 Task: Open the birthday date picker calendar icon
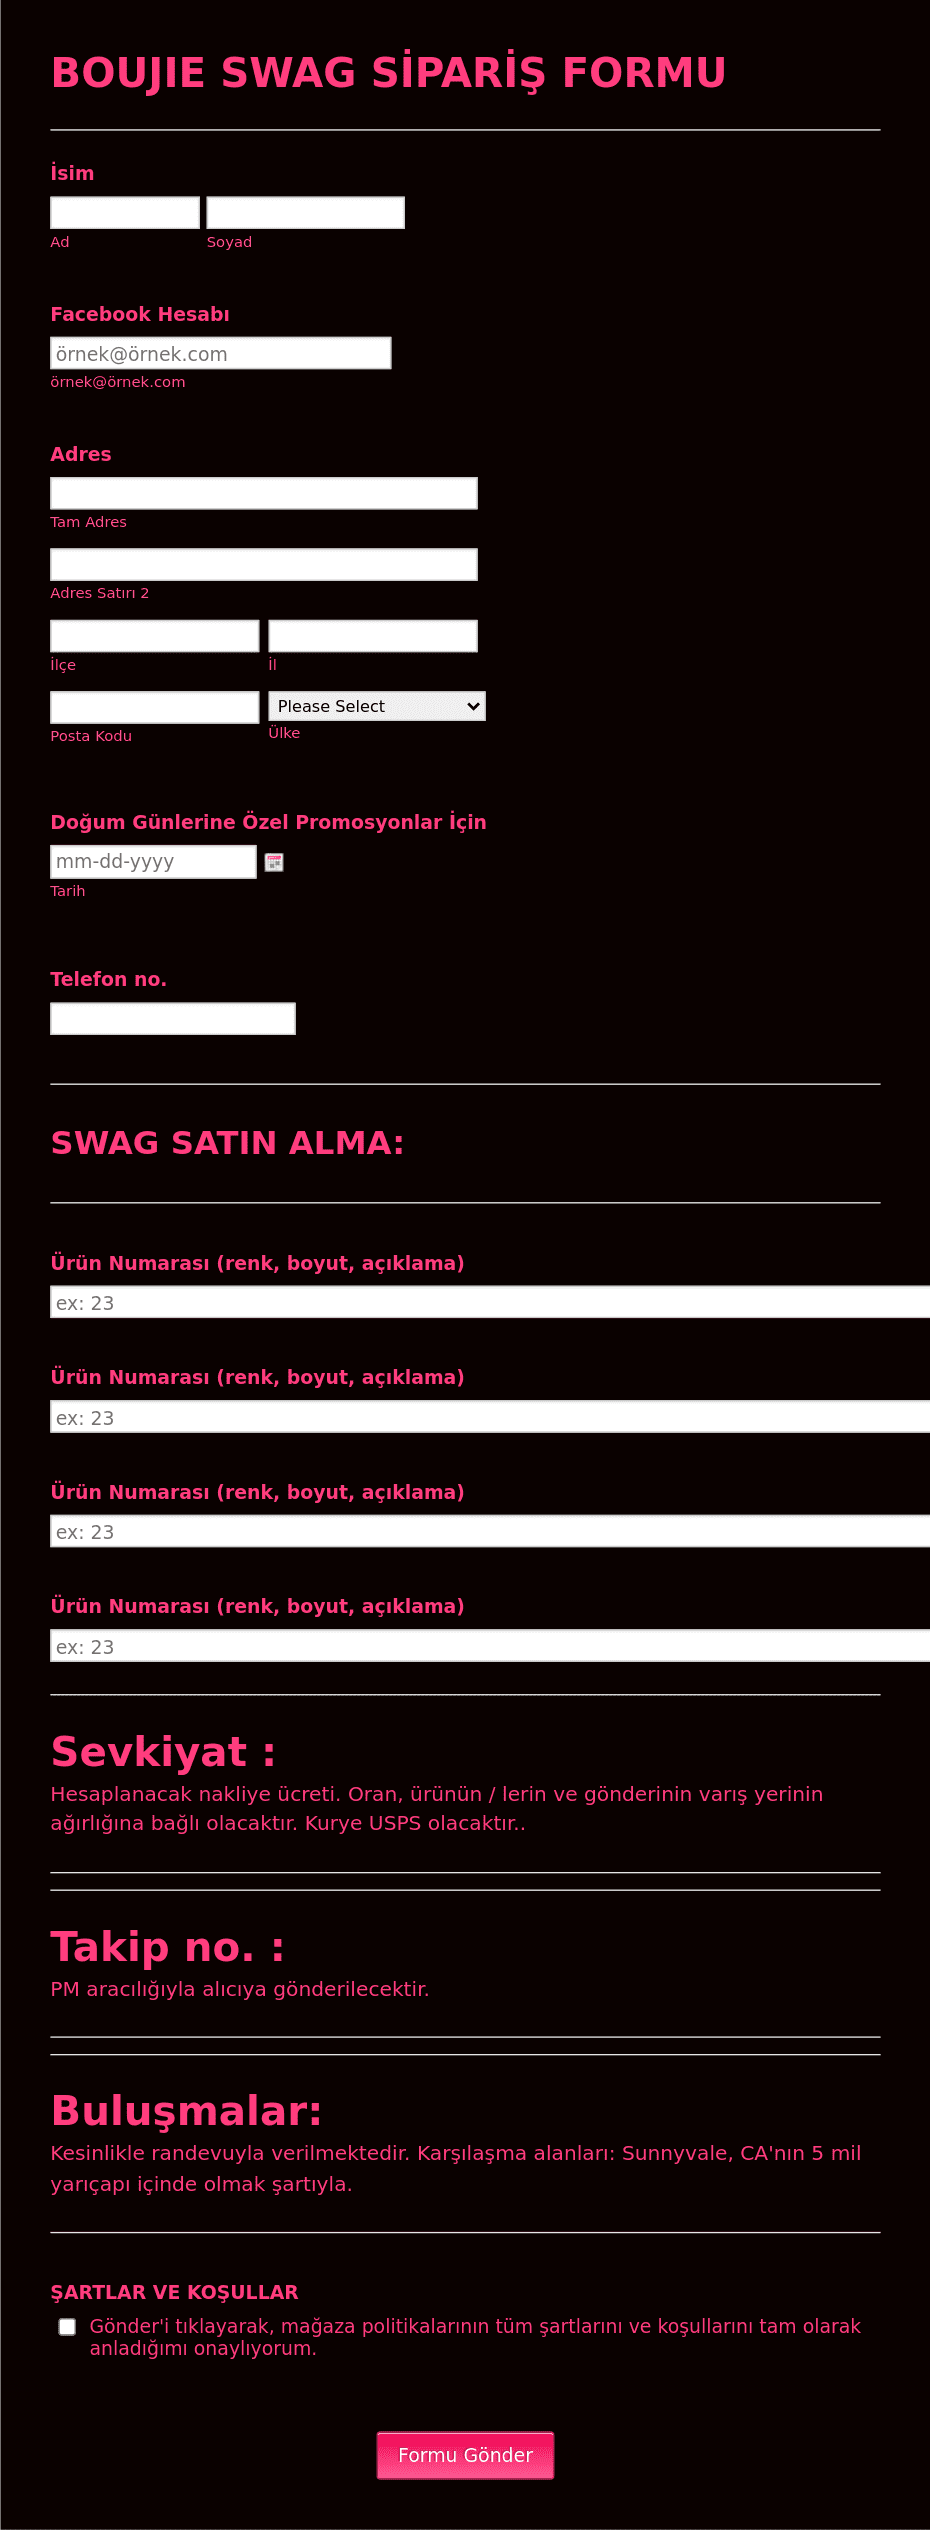[x=274, y=862]
